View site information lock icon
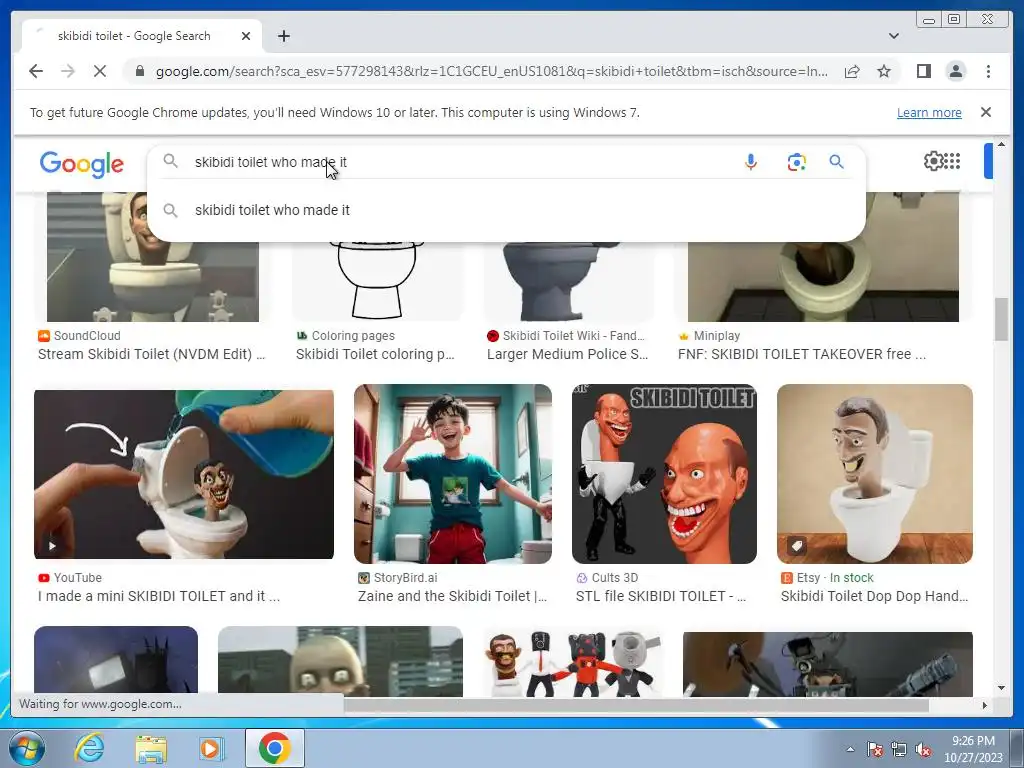This screenshot has height=768, width=1024. tap(139, 71)
